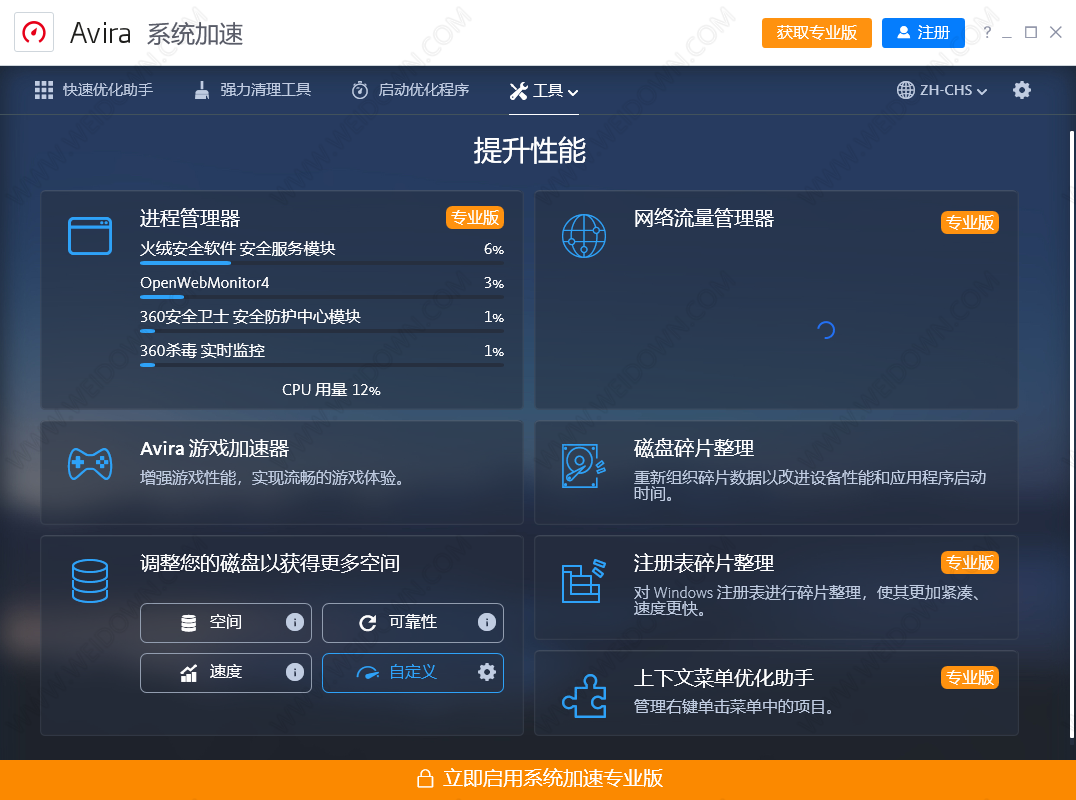Click the network traffic manager globe icon
This screenshot has width=1076, height=800.
coord(584,236)
